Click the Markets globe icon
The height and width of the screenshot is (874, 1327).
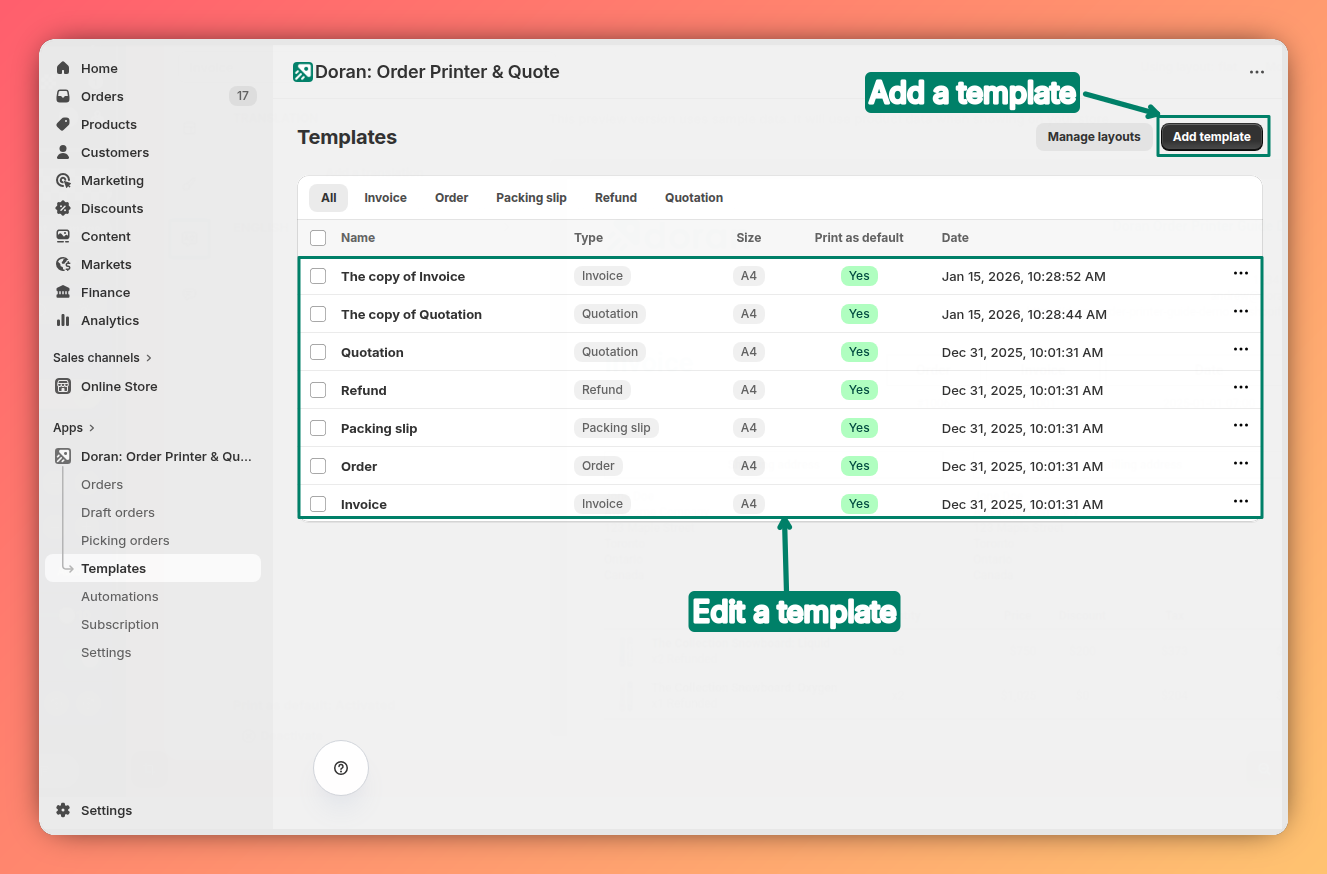click(63, 264)
